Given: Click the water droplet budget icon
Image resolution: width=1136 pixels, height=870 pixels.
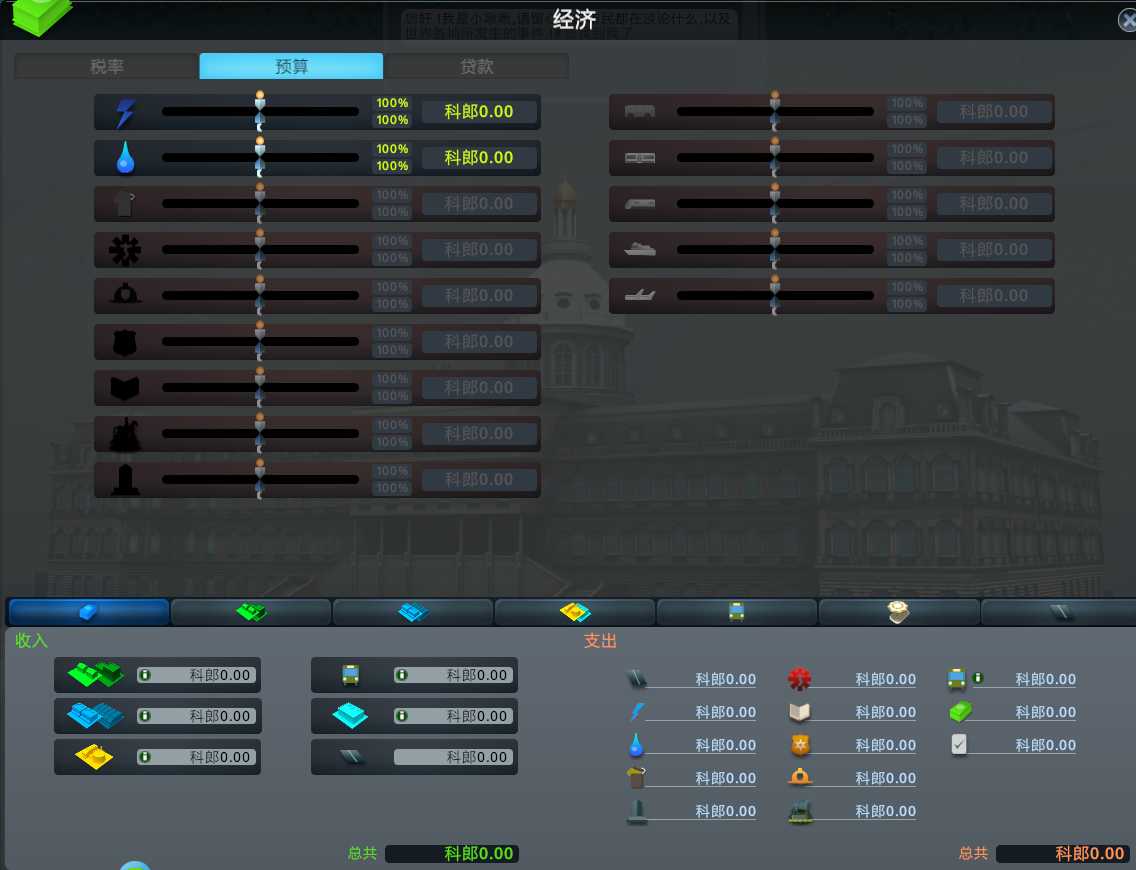Looking at the screenshot, I should (x=125, y=158).
